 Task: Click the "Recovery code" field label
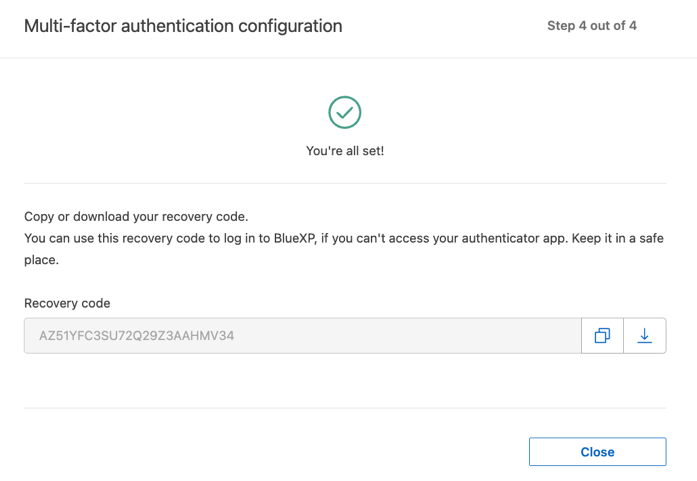67,303
